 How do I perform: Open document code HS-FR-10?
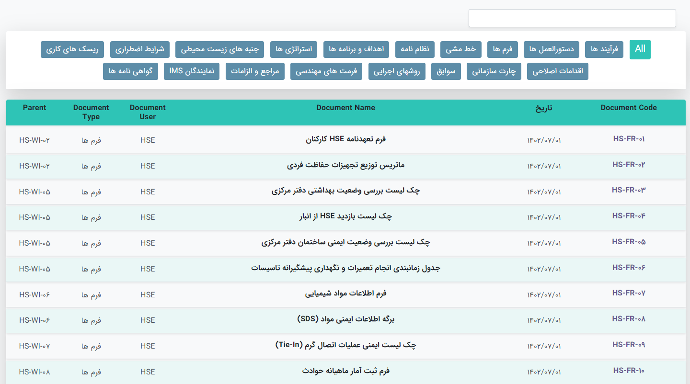(629, 371)
